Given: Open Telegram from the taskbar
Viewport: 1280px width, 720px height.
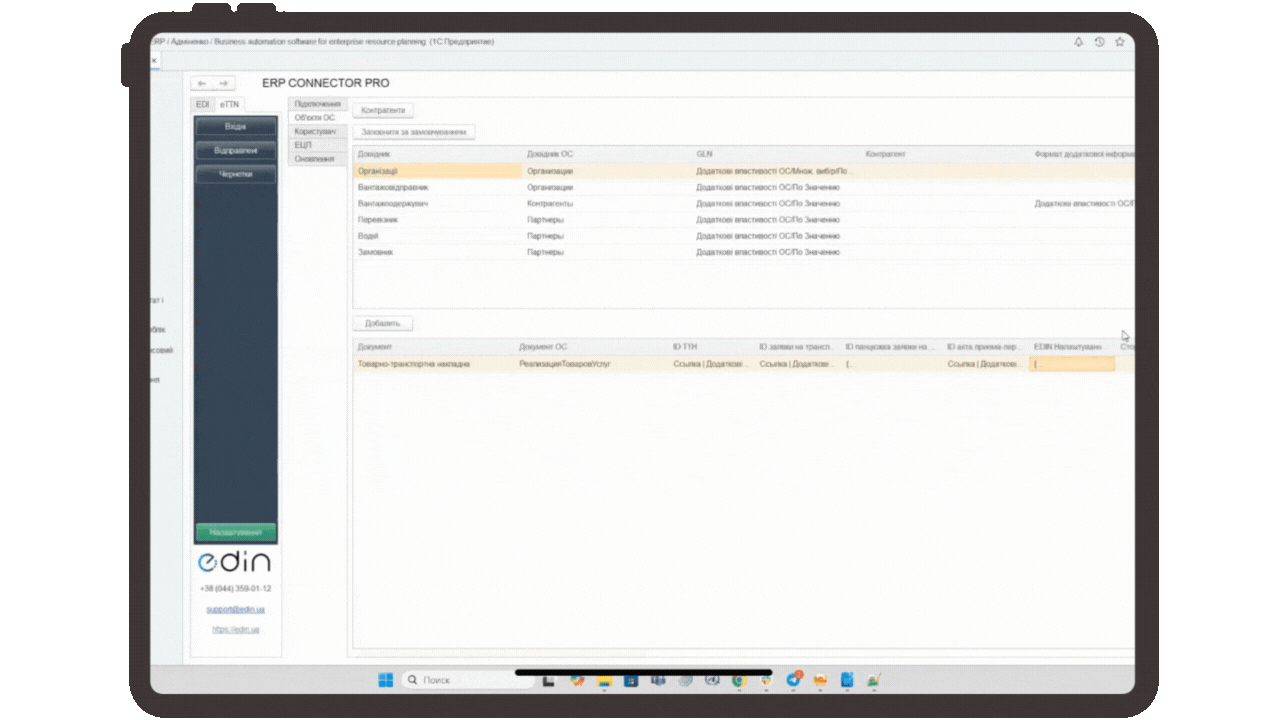Looking at the screenshot, I should coord(793,680).
